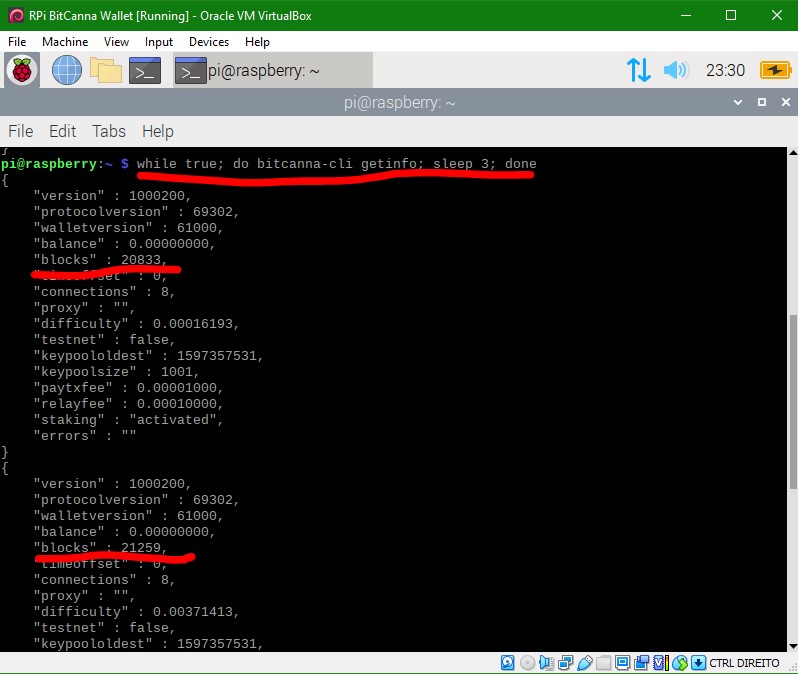Click the terminal scrollbar thumb
This screenshot has height=674, width=798.
point(793,402)
